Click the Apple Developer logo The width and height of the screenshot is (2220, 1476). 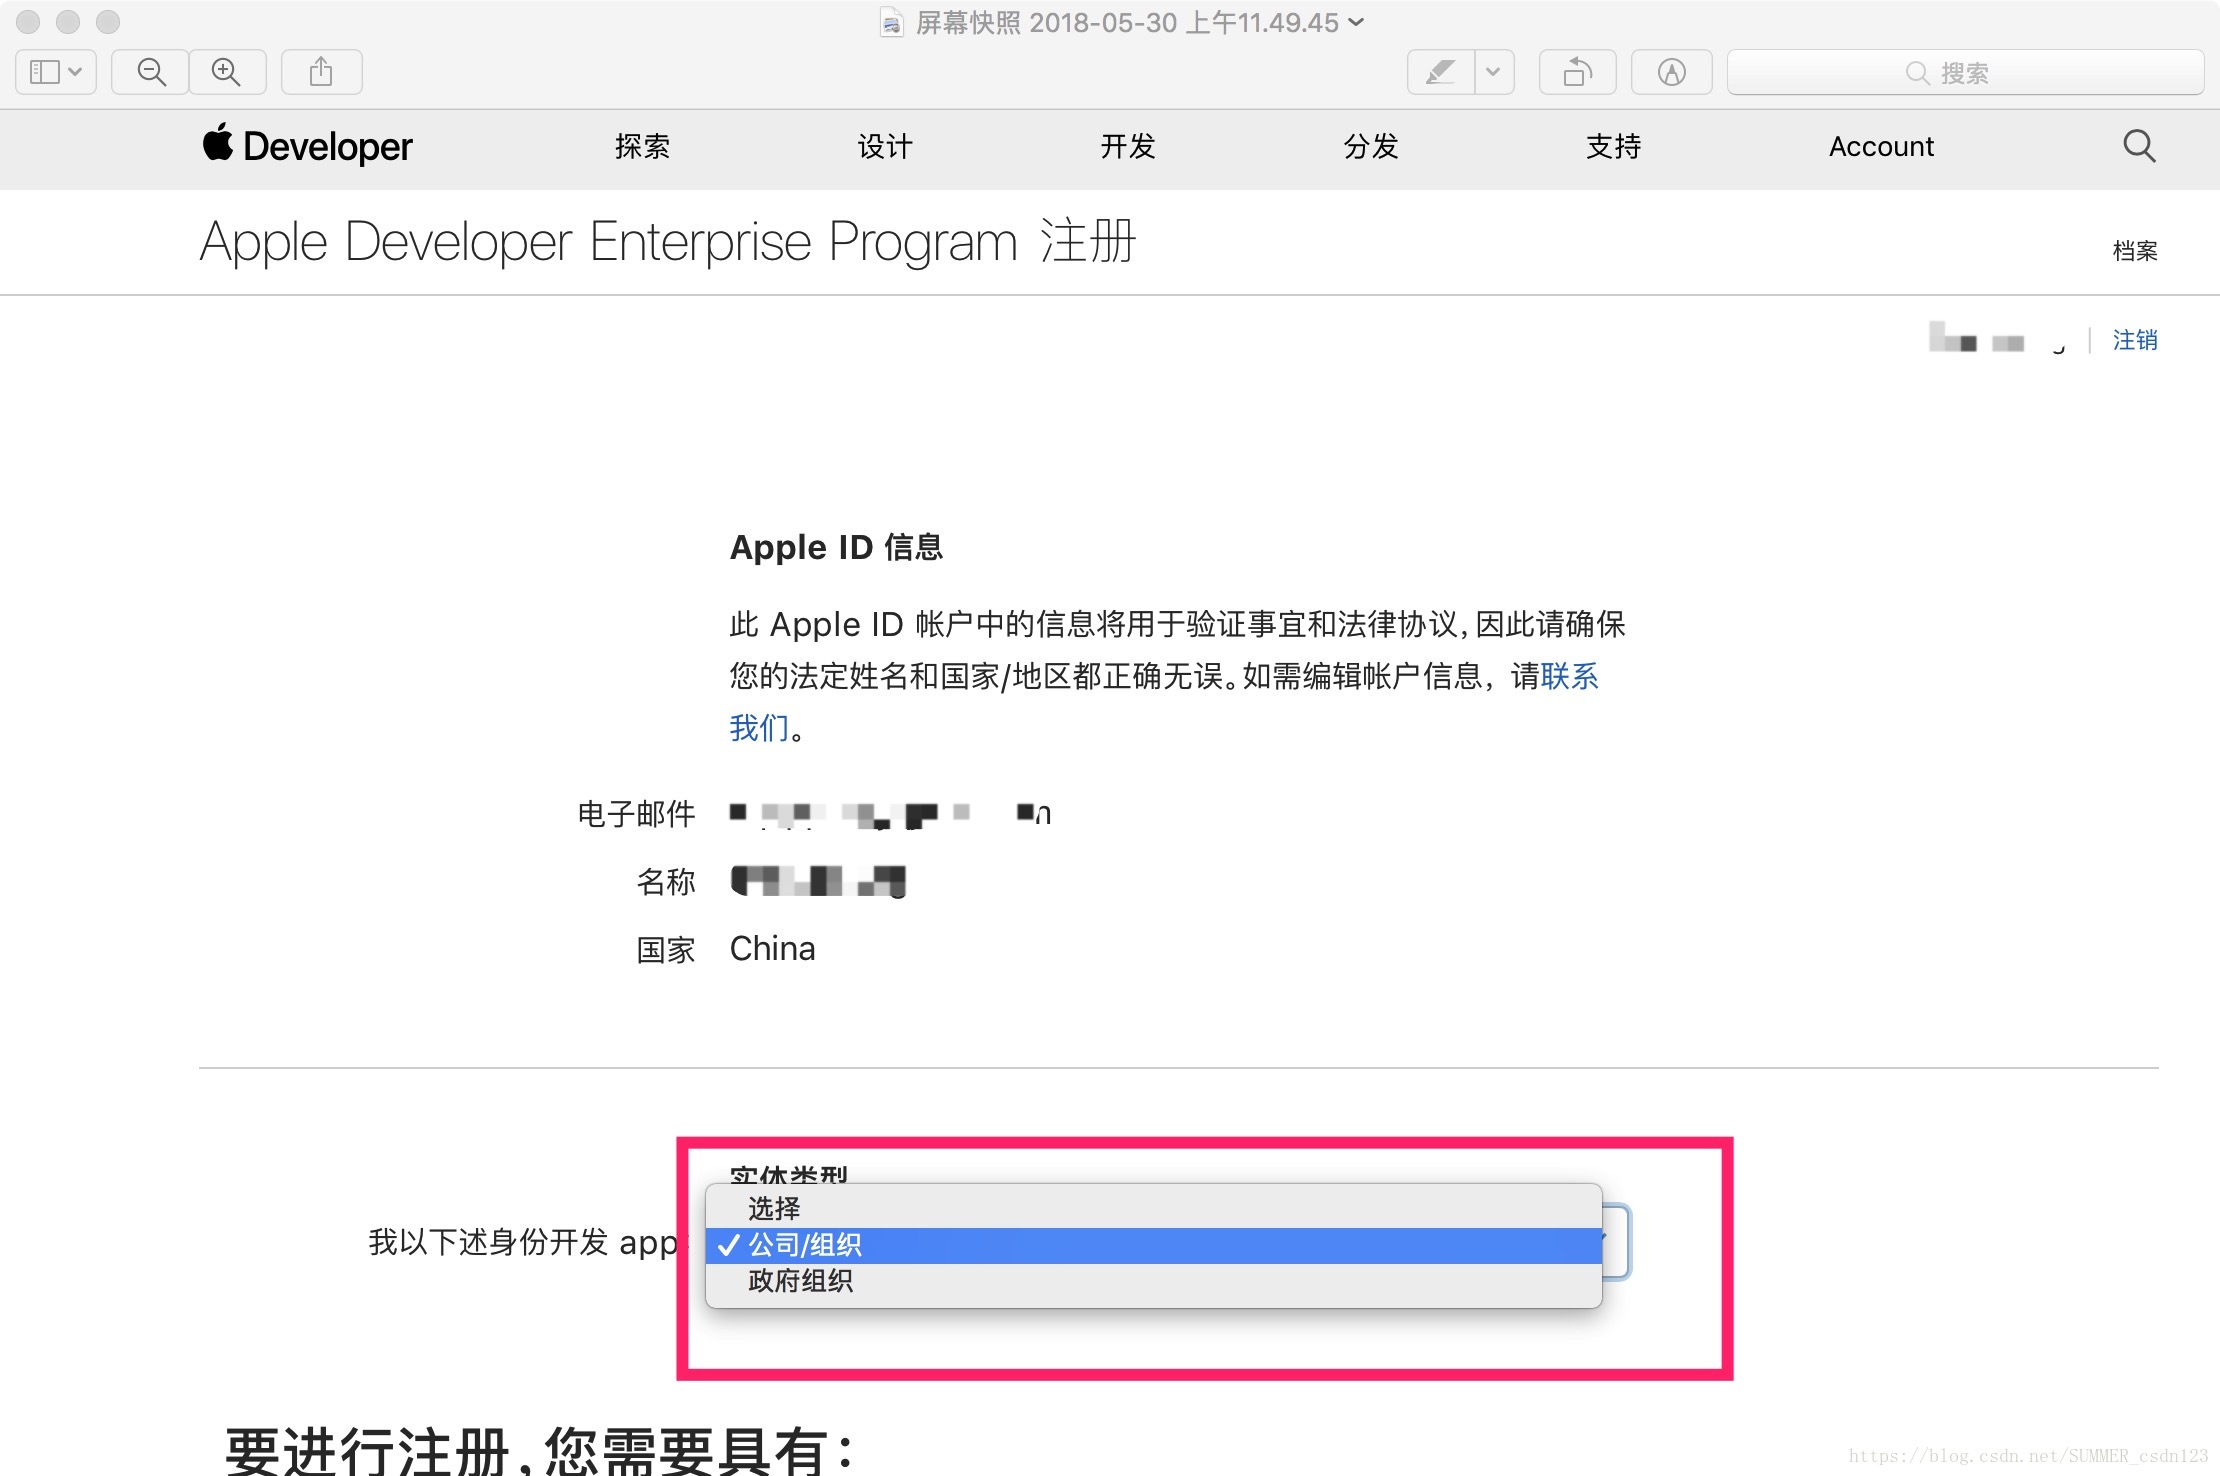[308, 146]
